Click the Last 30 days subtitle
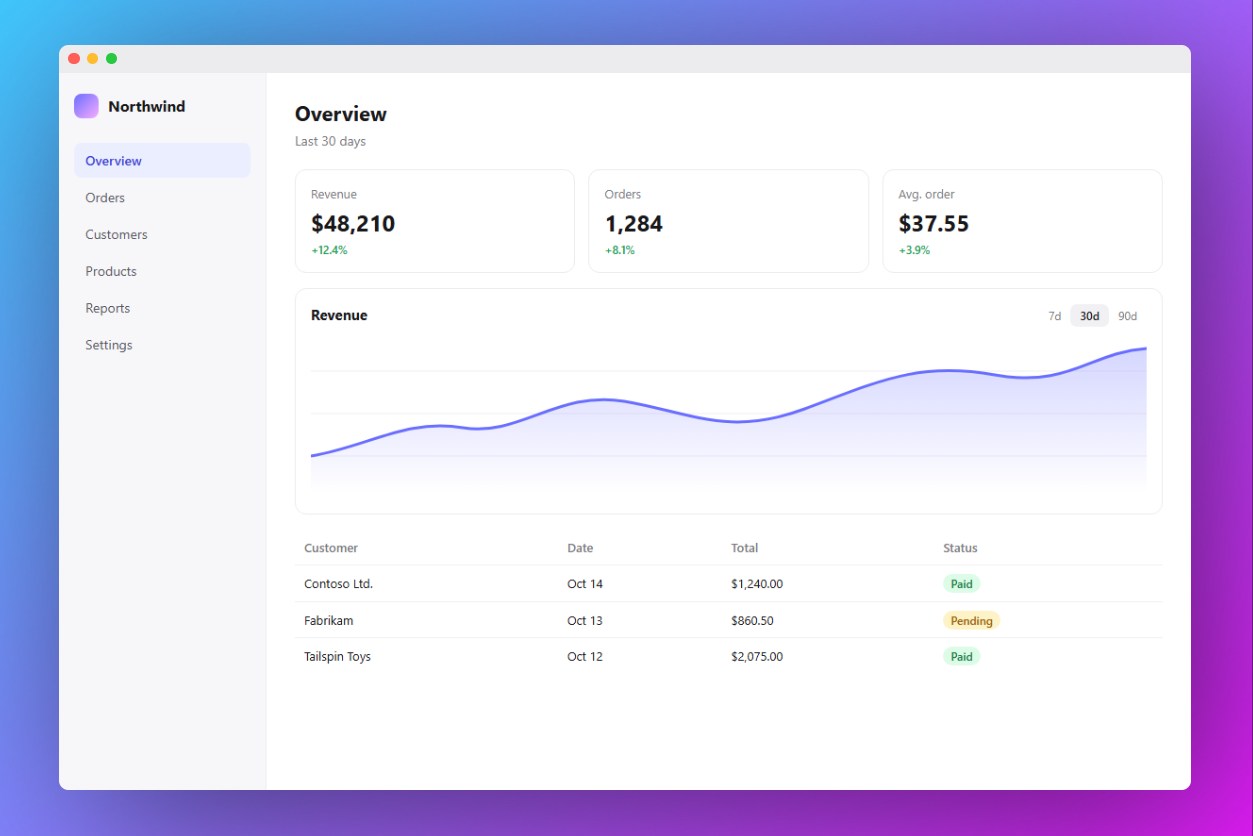This screenshot has width=1253, height=836. pos(330,142)
